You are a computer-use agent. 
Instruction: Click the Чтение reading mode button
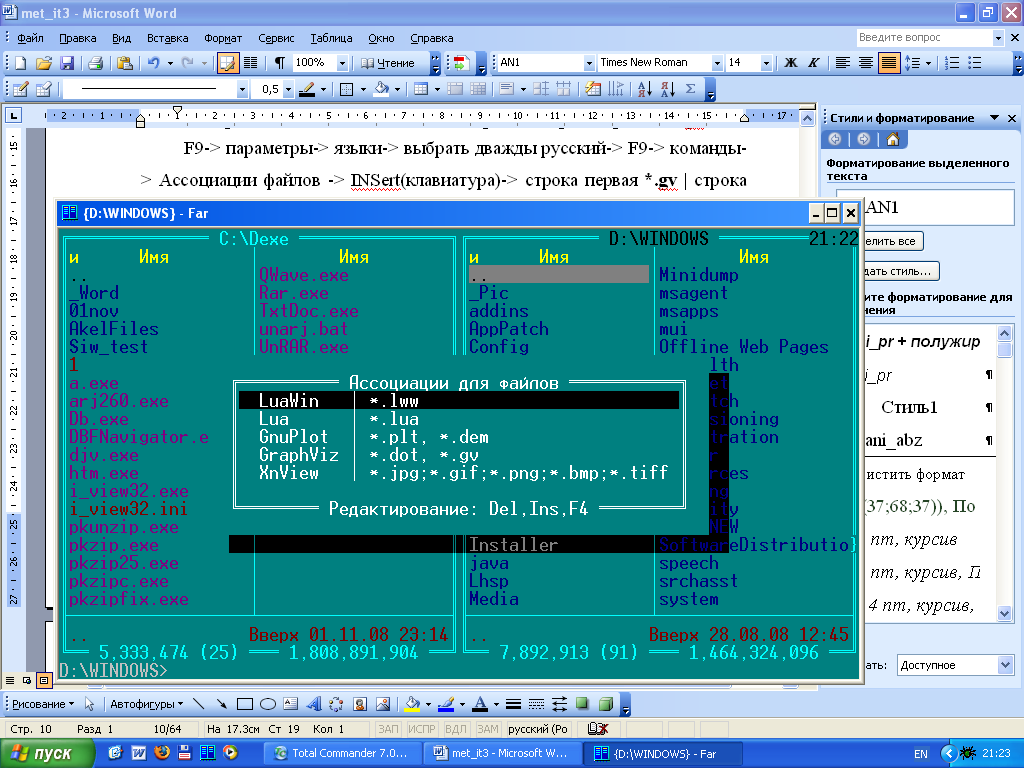(388, 63)
